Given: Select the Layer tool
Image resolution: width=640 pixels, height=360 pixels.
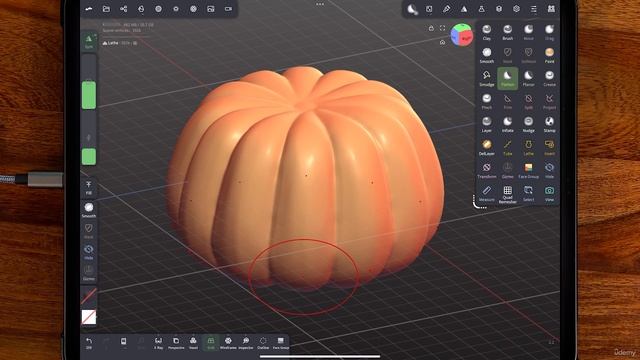Looking at the screenshot, I should (x=487, y=124).
